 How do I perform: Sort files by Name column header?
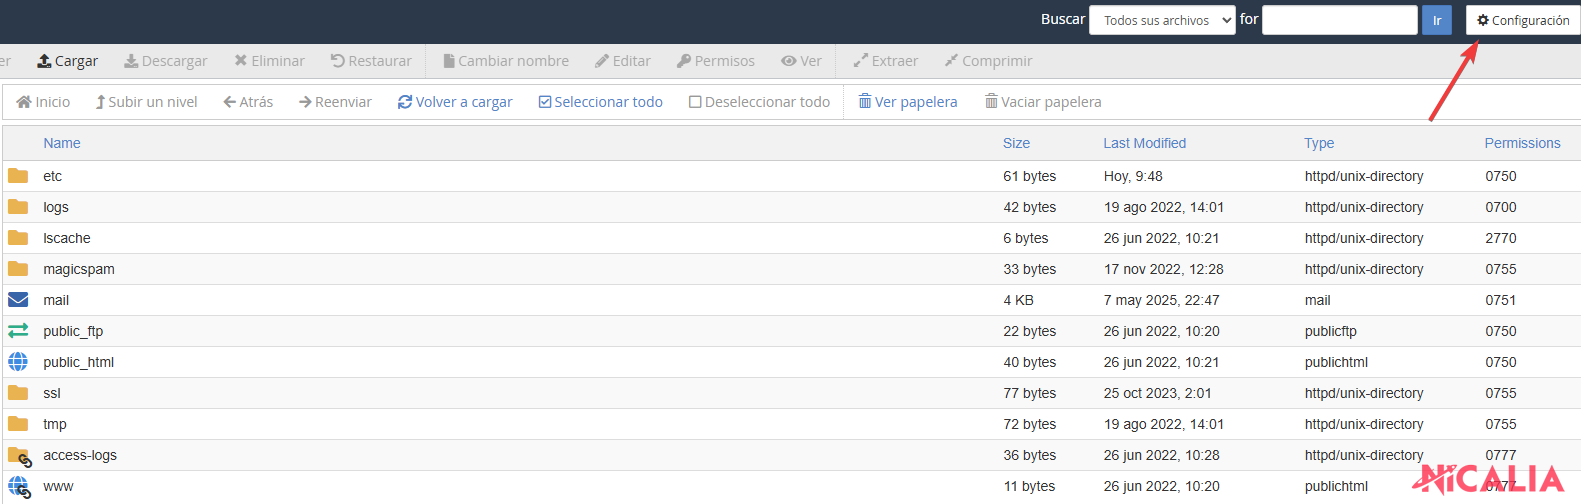(62, 143)
